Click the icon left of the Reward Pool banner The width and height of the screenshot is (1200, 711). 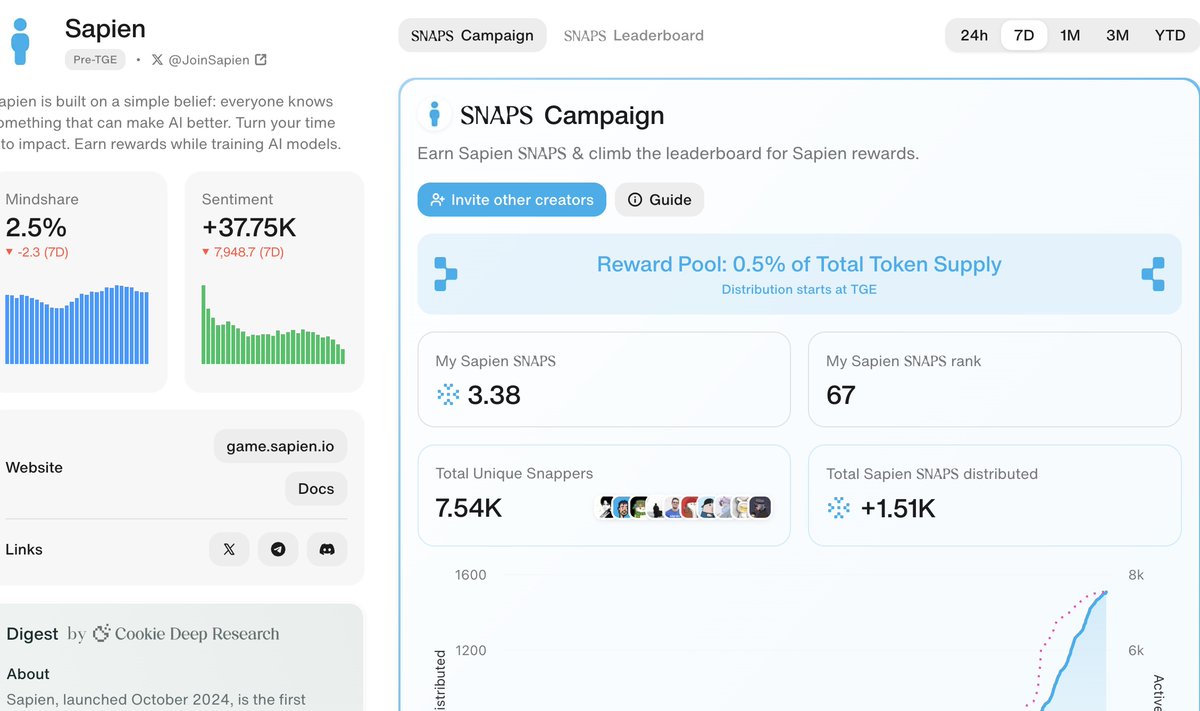click(445, 274)
